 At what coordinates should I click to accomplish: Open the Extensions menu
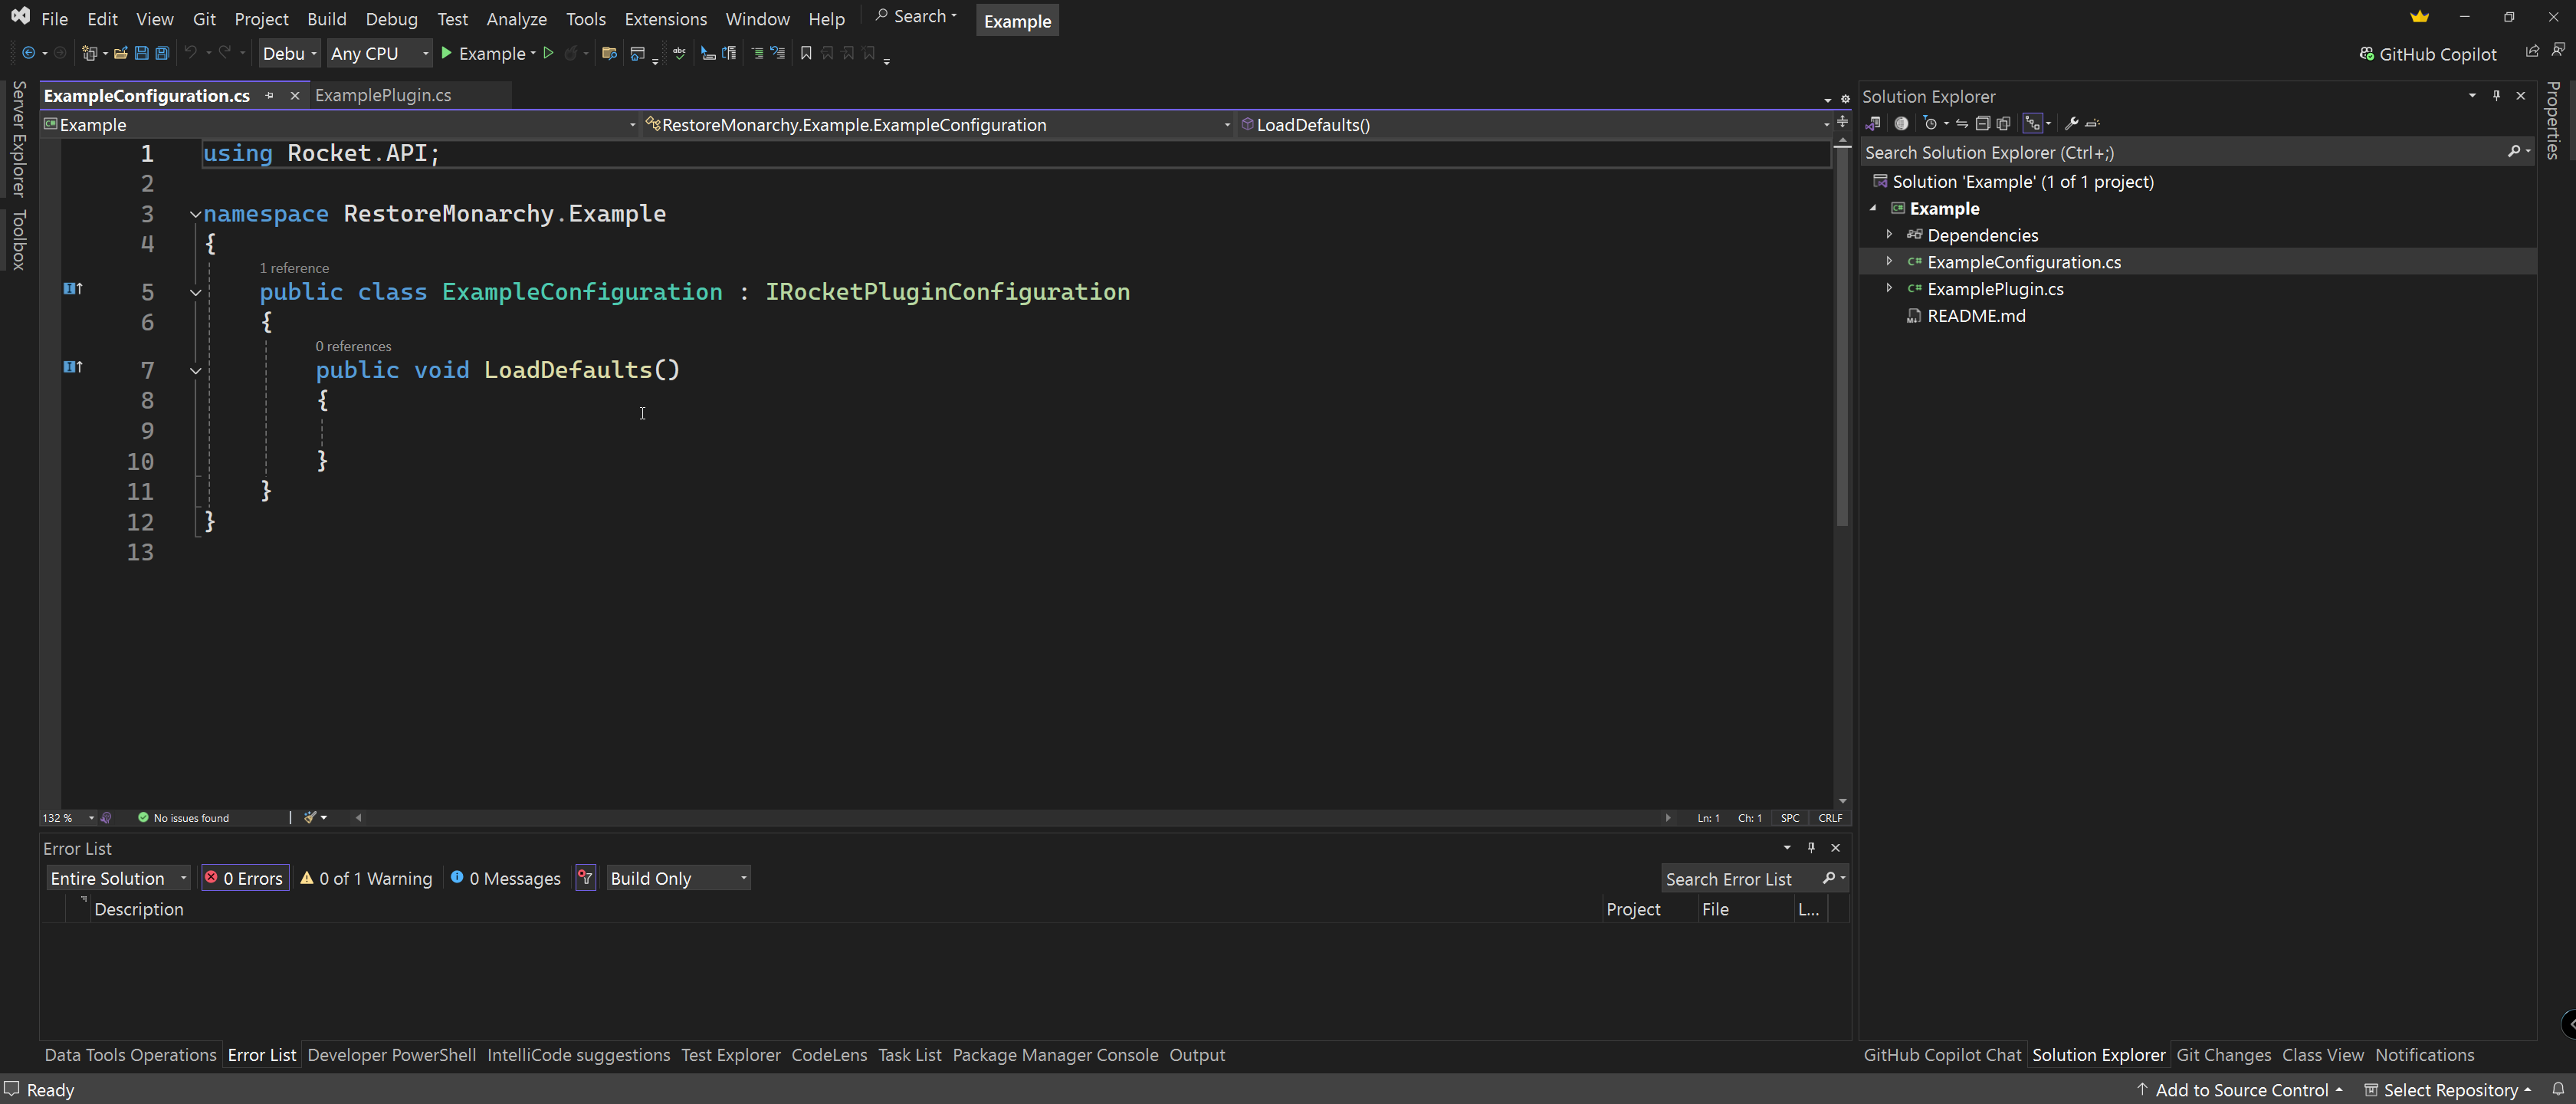click(665, 18)
